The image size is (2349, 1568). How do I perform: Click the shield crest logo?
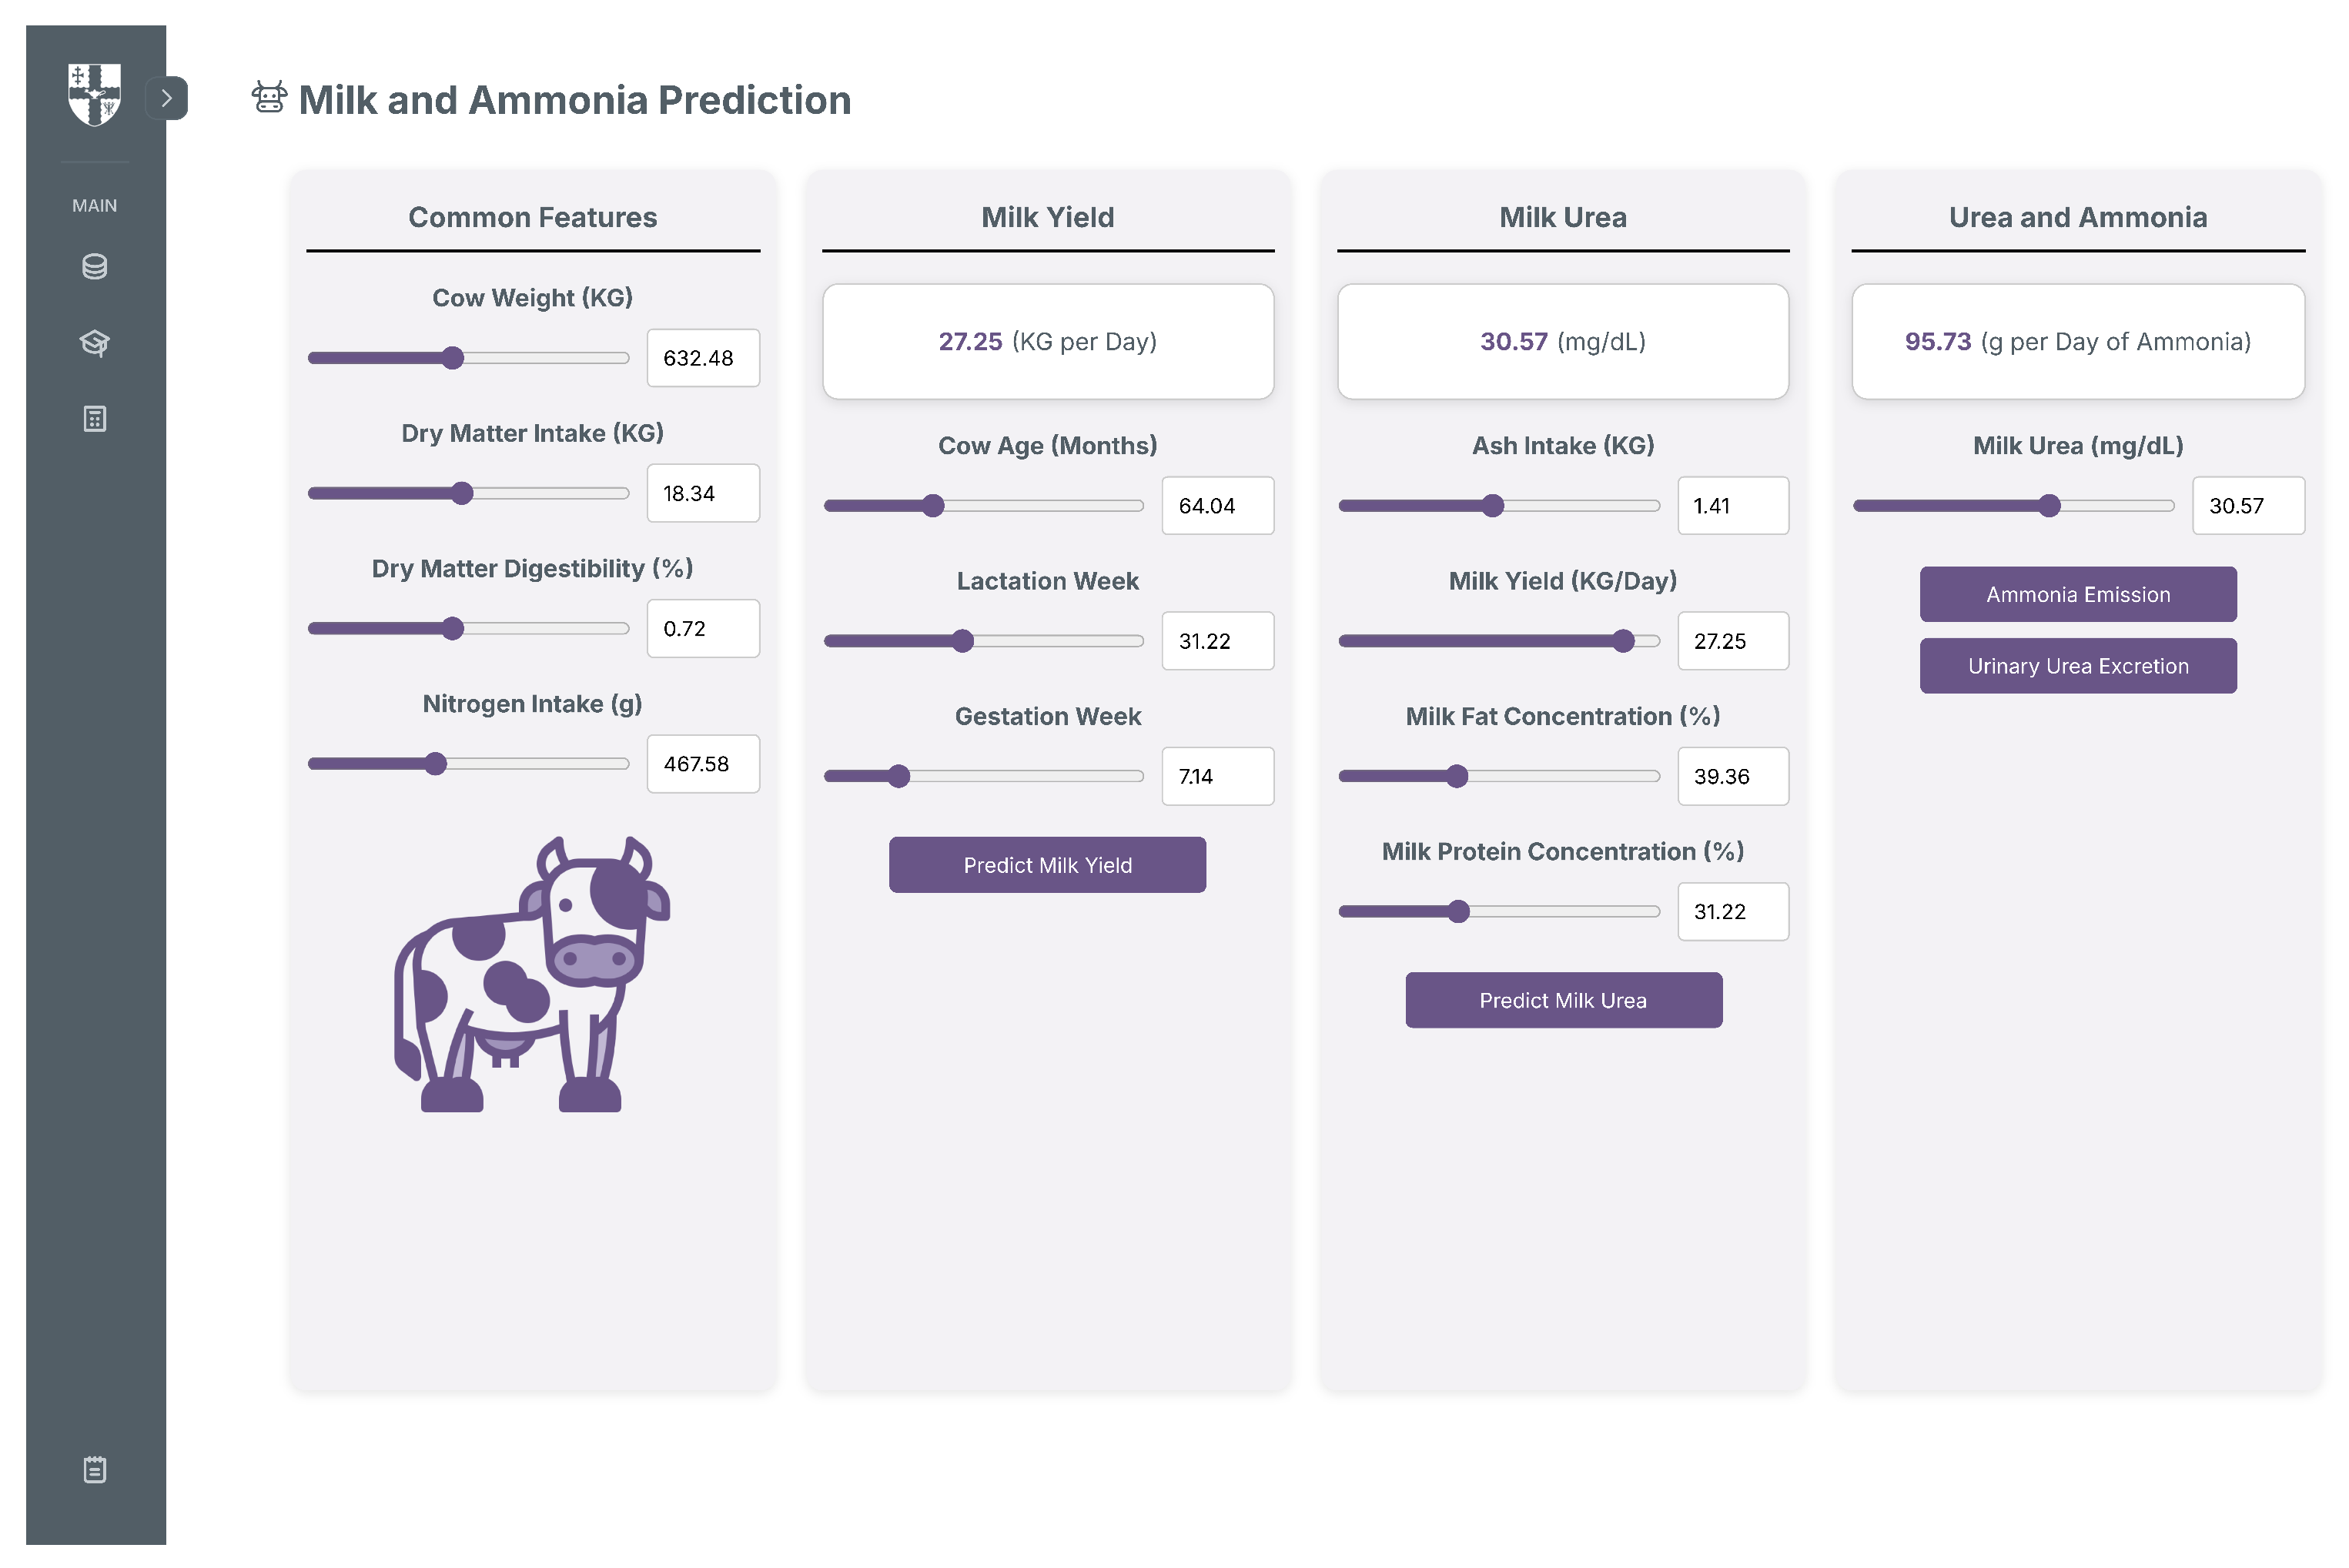click(94, 95)
